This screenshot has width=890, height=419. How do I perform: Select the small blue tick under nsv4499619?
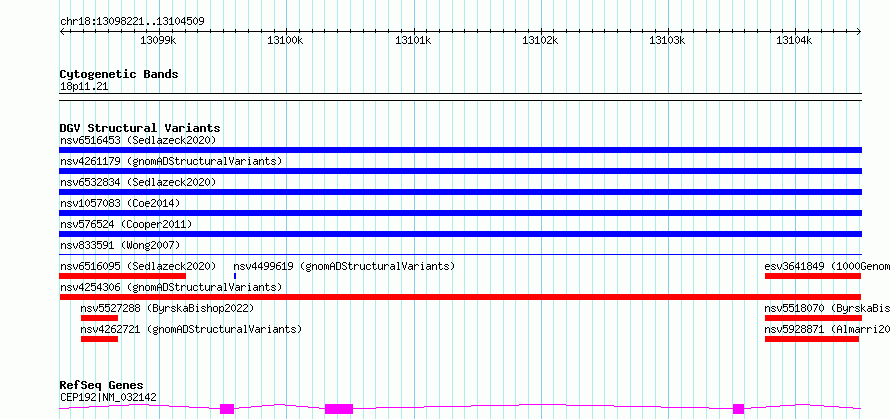pyautogui.click(x=235, y=276)
